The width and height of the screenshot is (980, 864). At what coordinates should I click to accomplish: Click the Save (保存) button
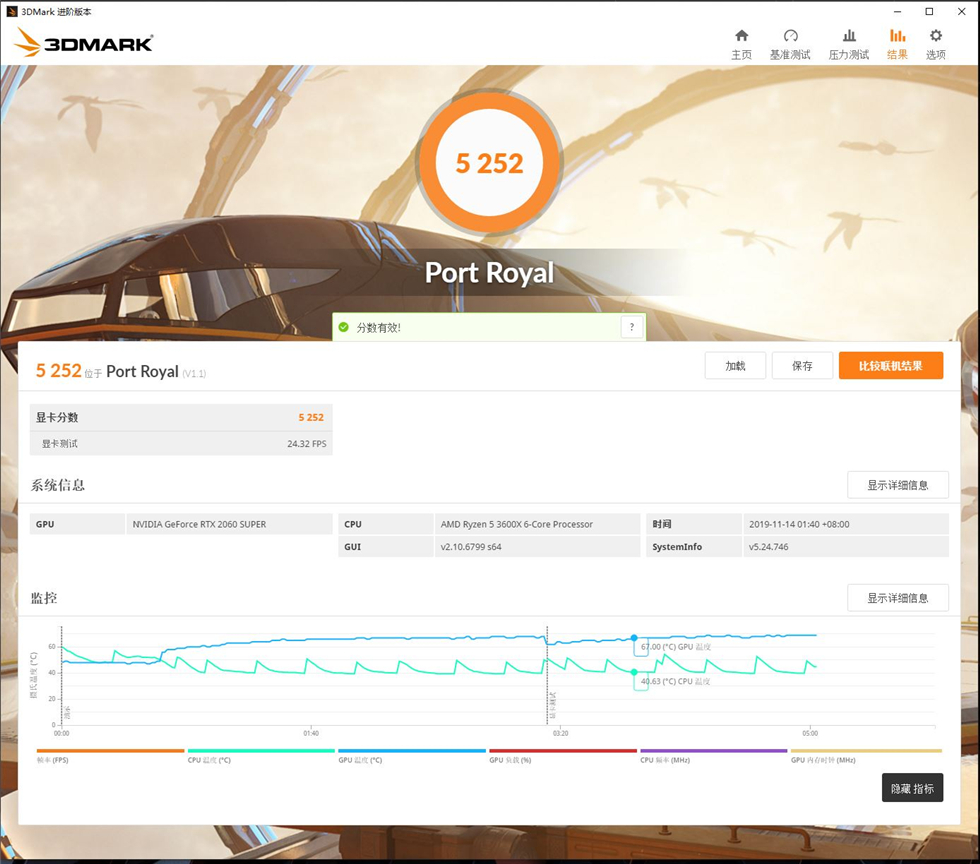pyautogui.click(x=802, y=366)
